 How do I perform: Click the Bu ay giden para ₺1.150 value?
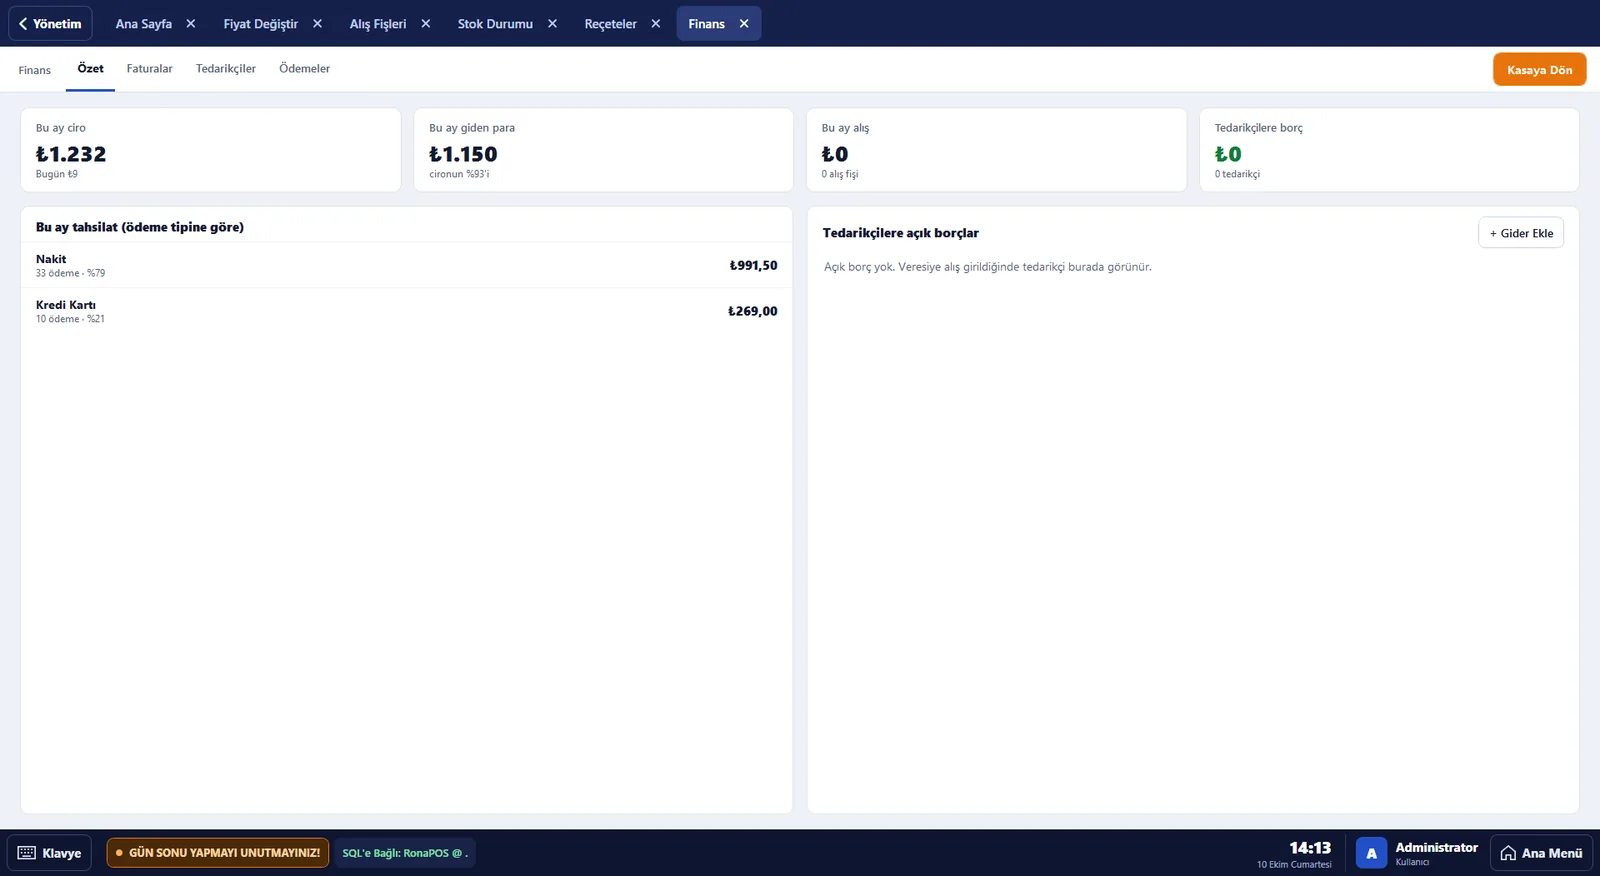click(x=463, y=154)
